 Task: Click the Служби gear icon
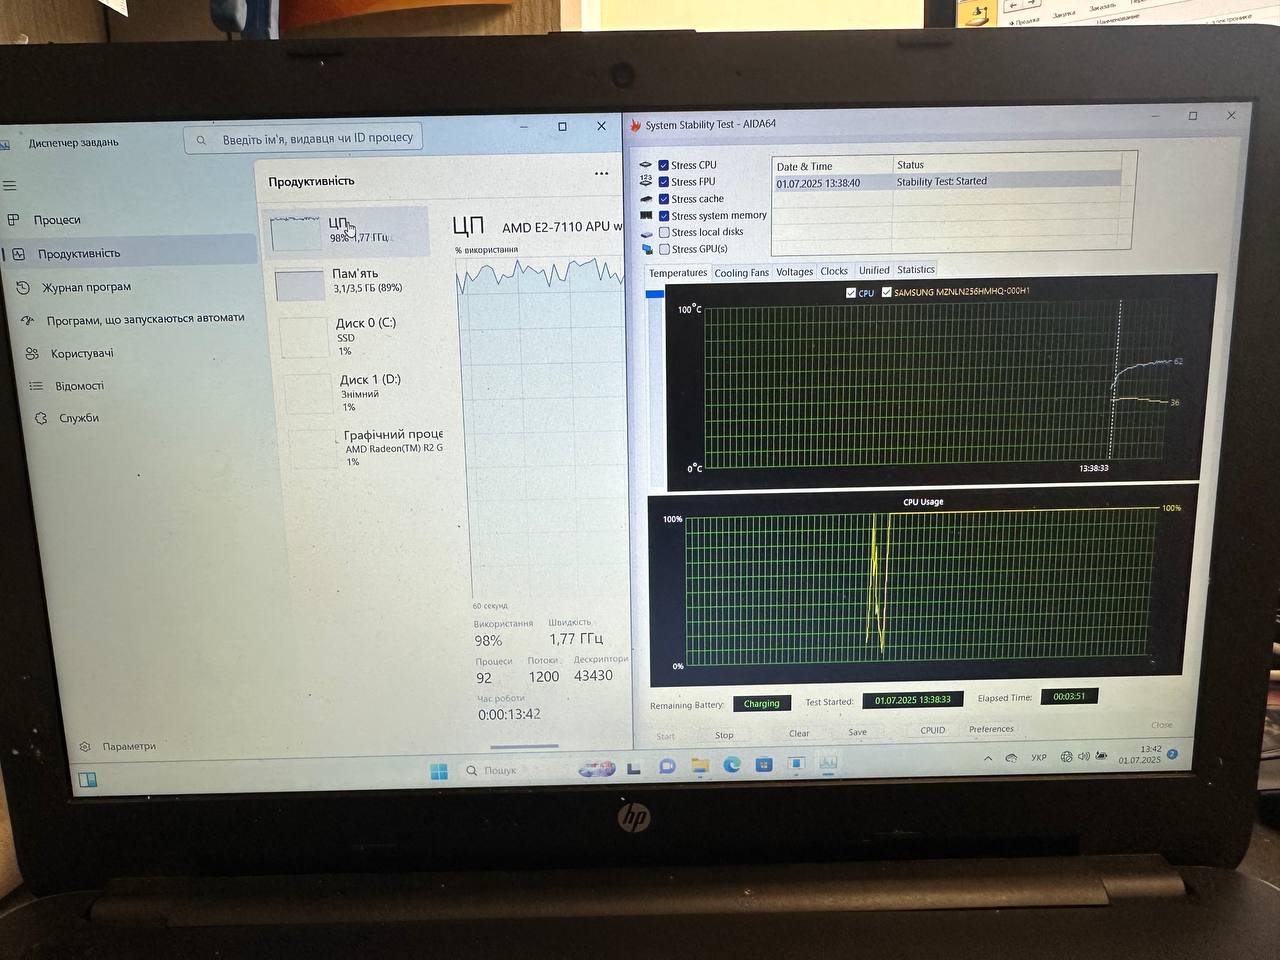[x=41, y=419]
